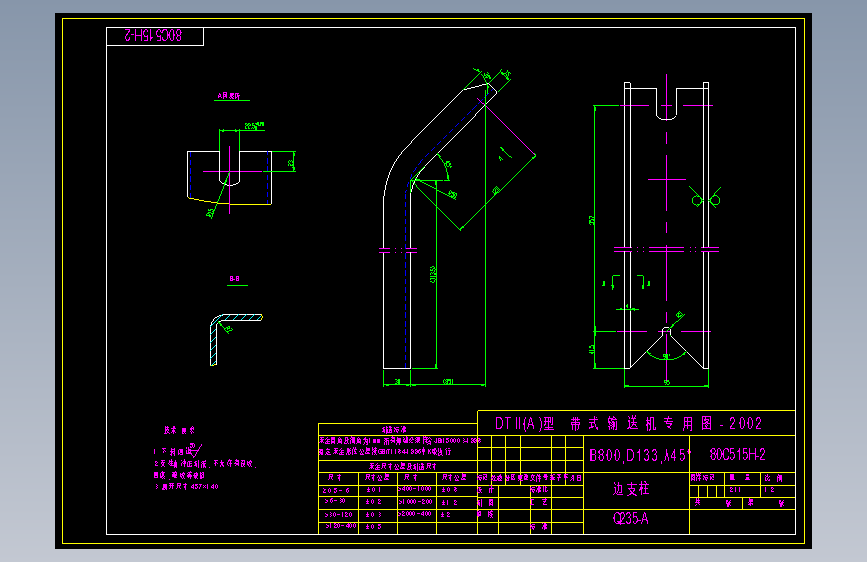Click the 90° angle arc in the V-notch
Viewport: 867px width, 562px height.
pyautogui.click(x=667, y=356)
